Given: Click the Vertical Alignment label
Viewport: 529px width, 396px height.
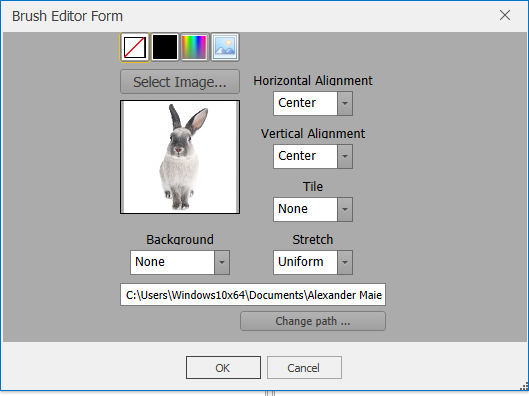Looking at the screenshot, I should 313,134.
